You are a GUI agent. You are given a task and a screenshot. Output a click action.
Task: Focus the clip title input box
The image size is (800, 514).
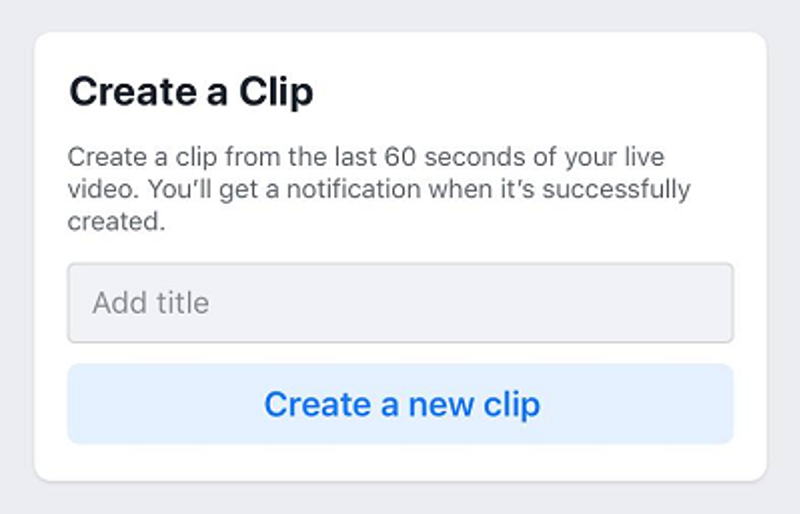coord(400,303)
